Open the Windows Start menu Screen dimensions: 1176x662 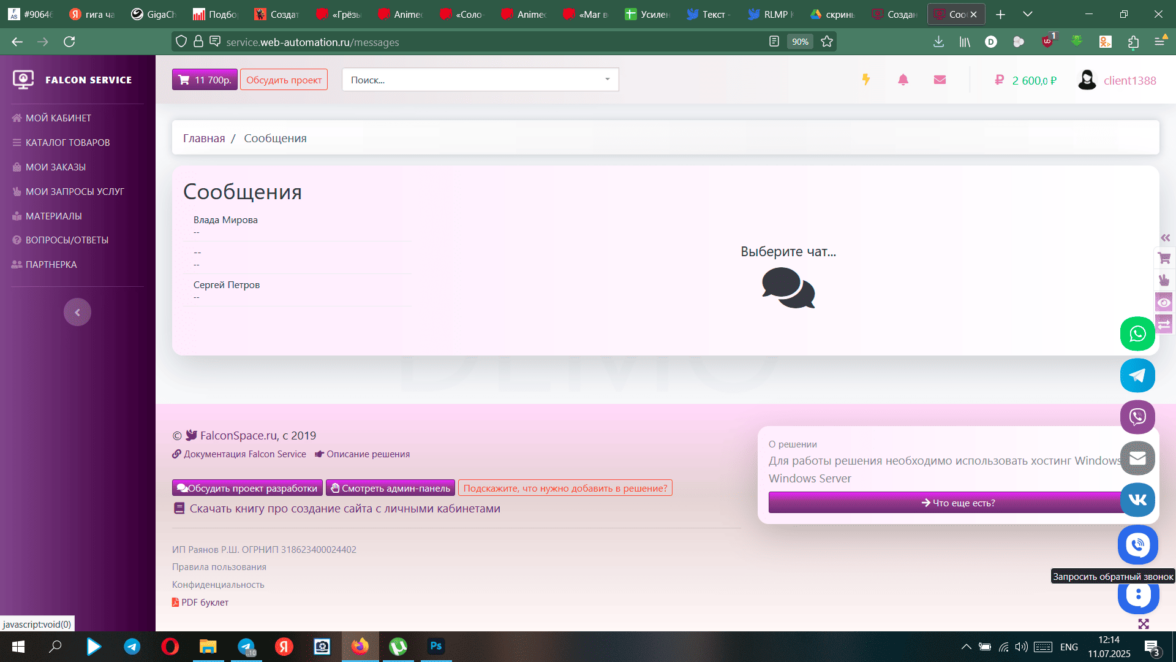tap(18, 646)
